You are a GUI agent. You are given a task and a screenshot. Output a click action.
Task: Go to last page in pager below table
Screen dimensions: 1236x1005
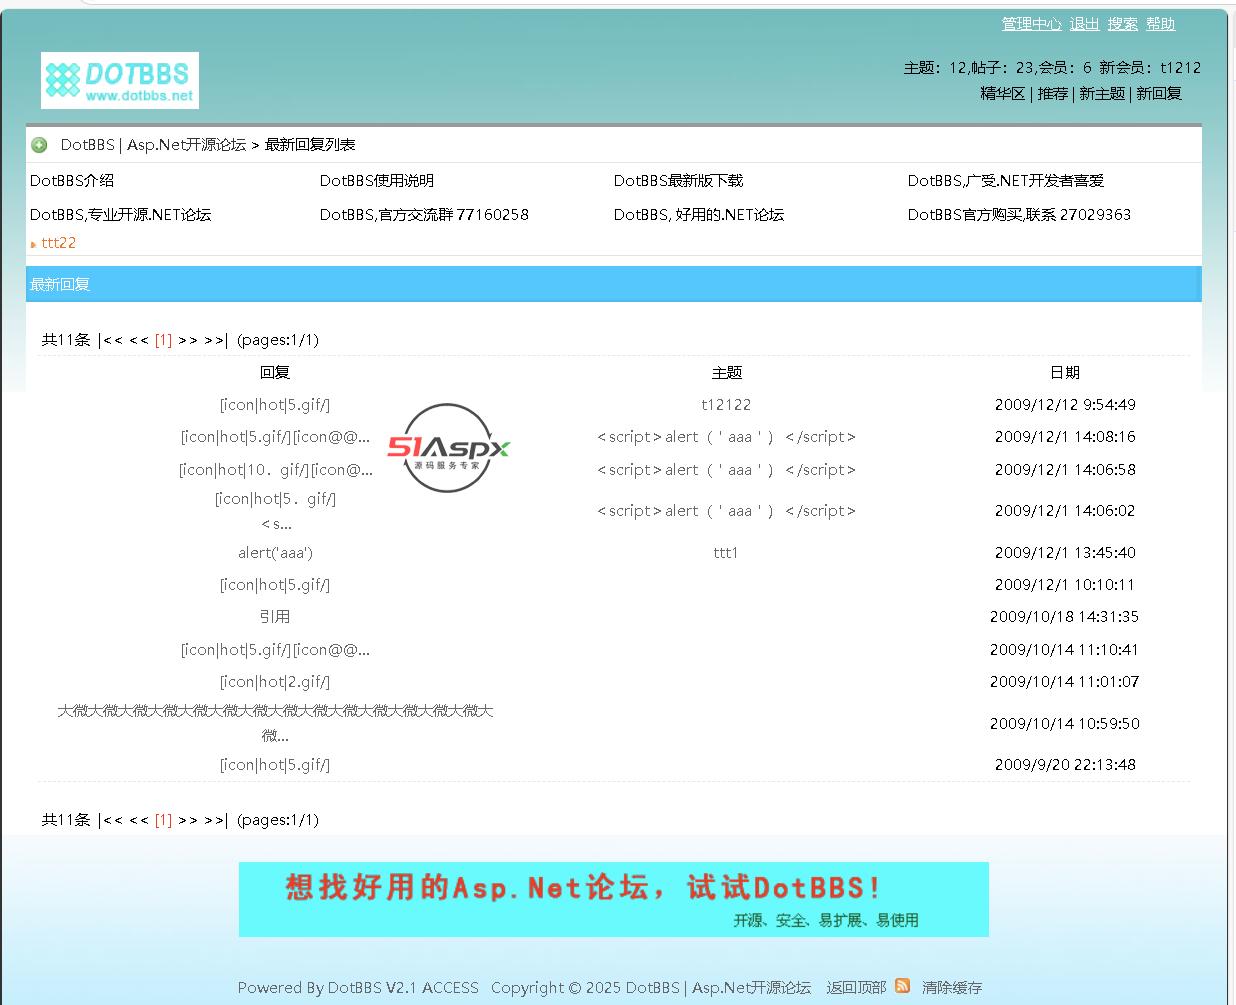coord(217,820)
